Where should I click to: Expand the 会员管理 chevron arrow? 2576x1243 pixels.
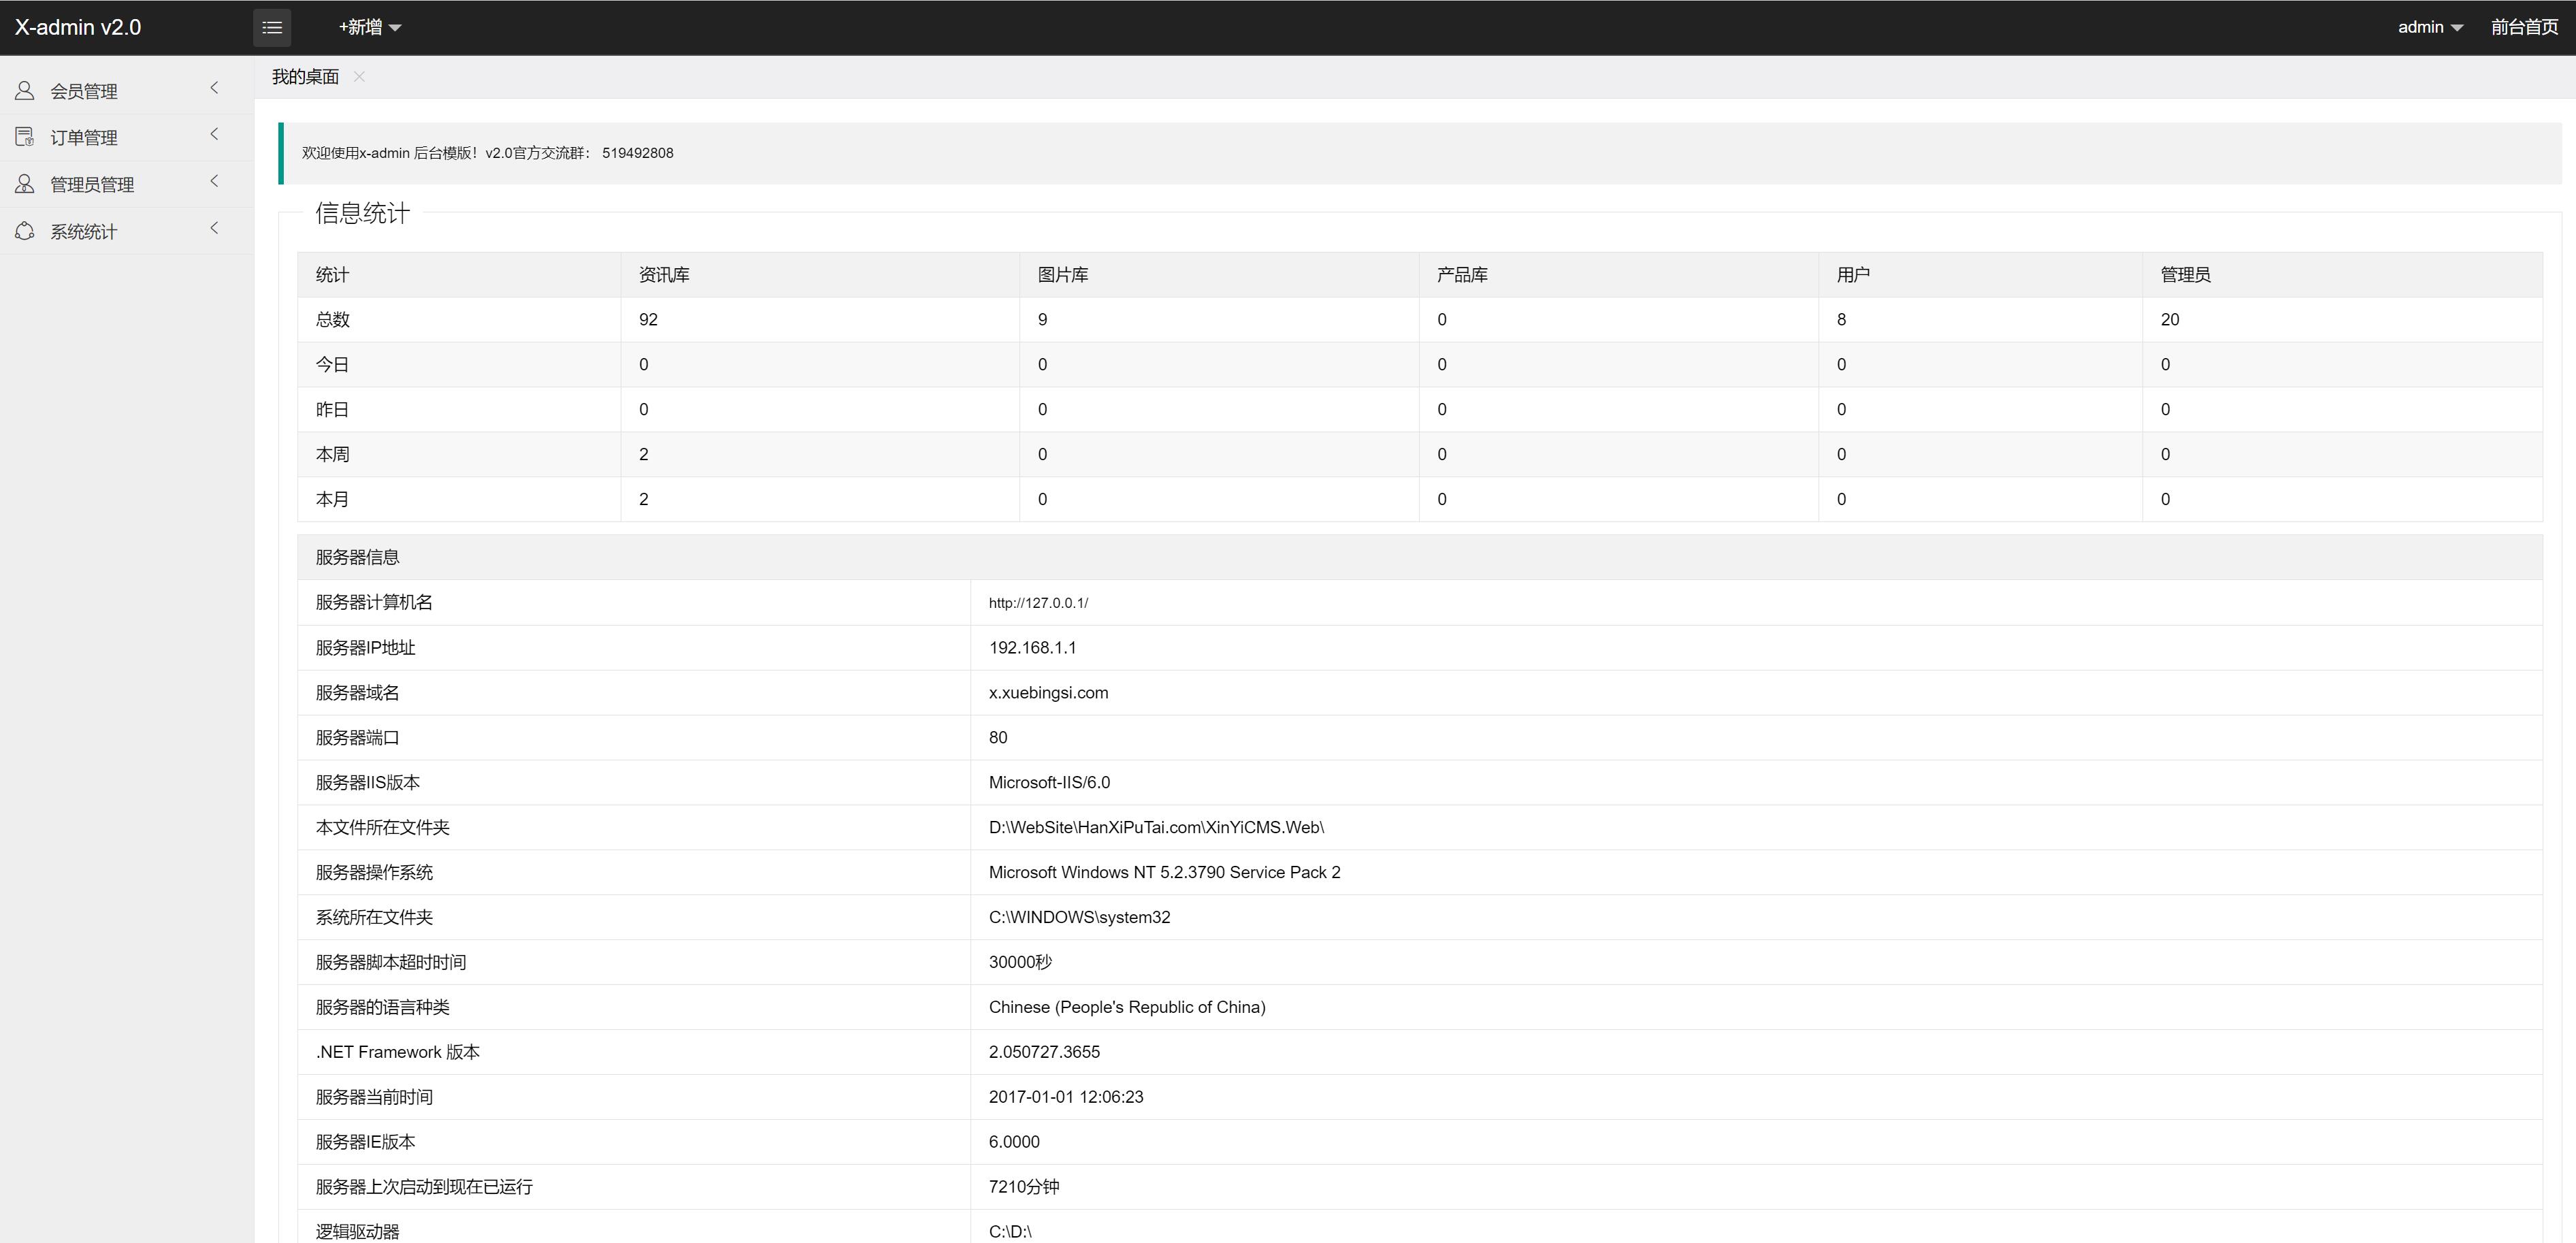[214, 88]
